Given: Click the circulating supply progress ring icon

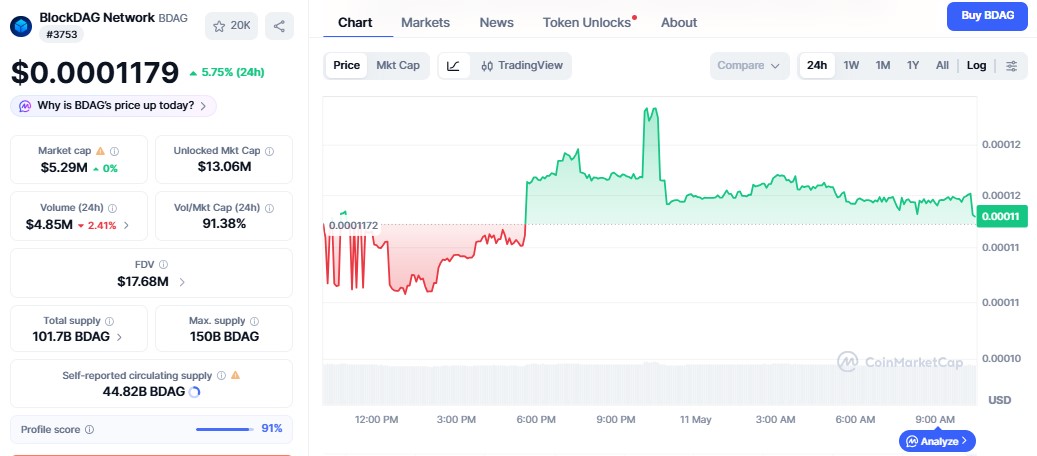Looking at the screenshot, I should [x=194, y=392].
